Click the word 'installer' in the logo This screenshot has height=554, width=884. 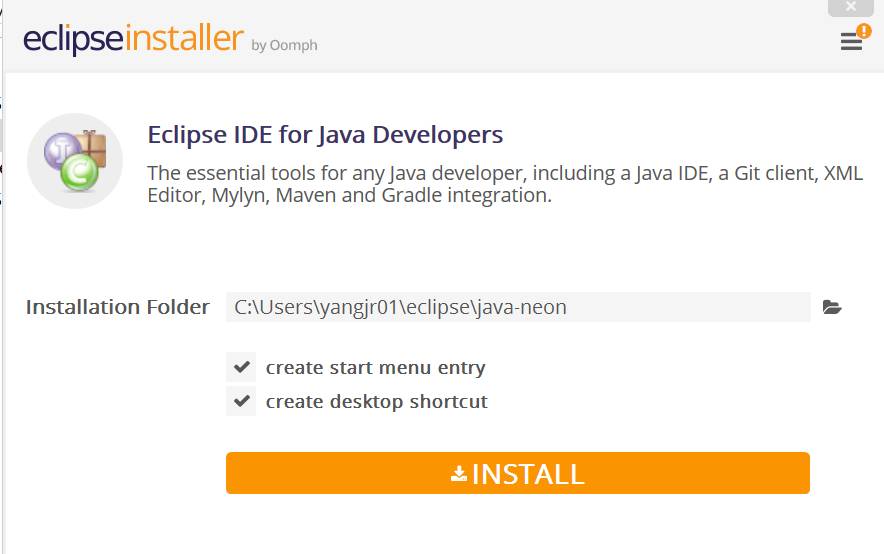(x=185, y=40)
